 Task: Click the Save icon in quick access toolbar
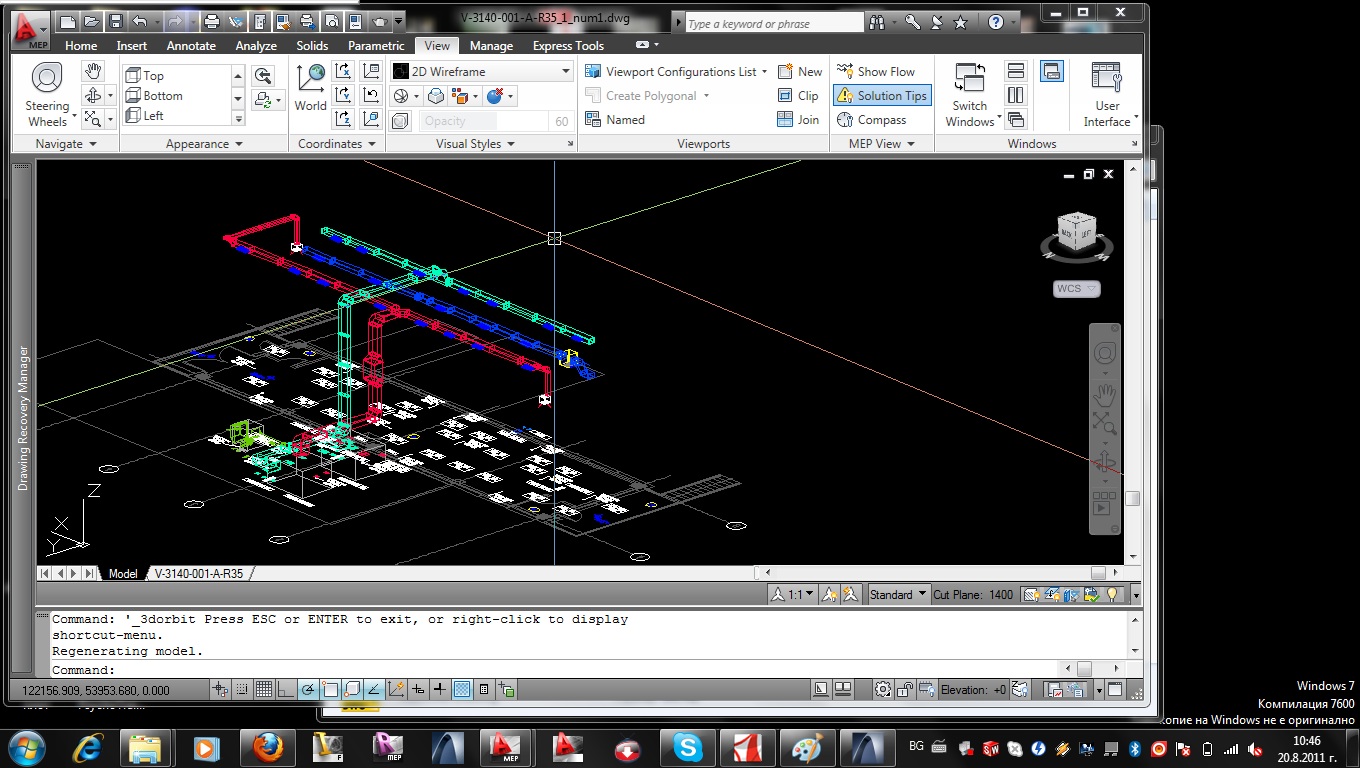pyautogui.click(x=116, y=21)
